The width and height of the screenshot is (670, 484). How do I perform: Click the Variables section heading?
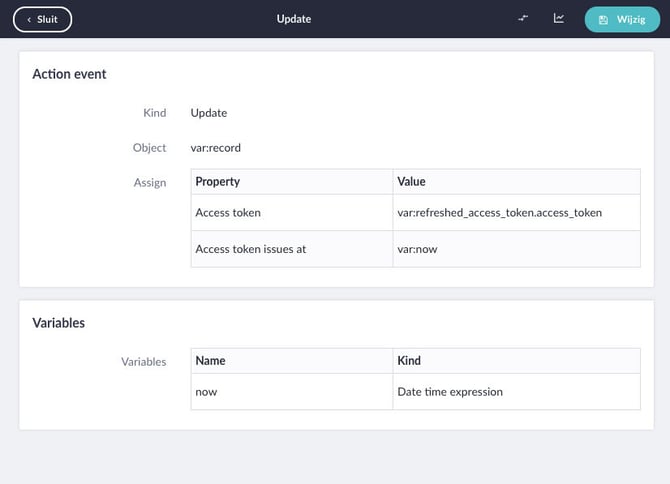(x=59, y=323)
